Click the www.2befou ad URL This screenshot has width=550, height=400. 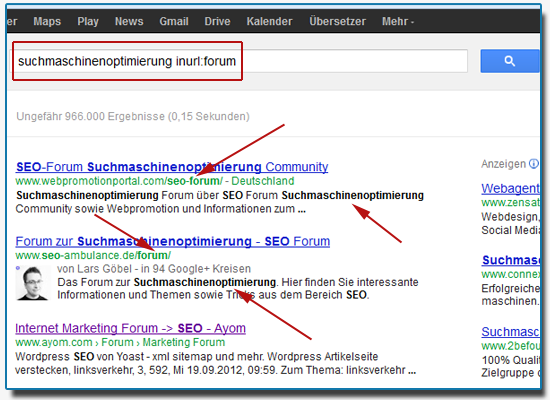pyautogui.click(x=510, y=346)
